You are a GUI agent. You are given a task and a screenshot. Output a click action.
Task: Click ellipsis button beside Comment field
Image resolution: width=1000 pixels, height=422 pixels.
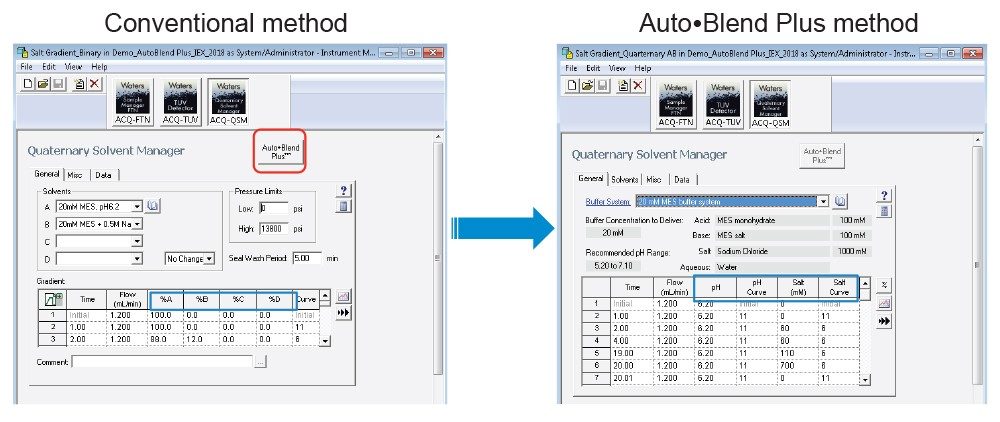260,362
